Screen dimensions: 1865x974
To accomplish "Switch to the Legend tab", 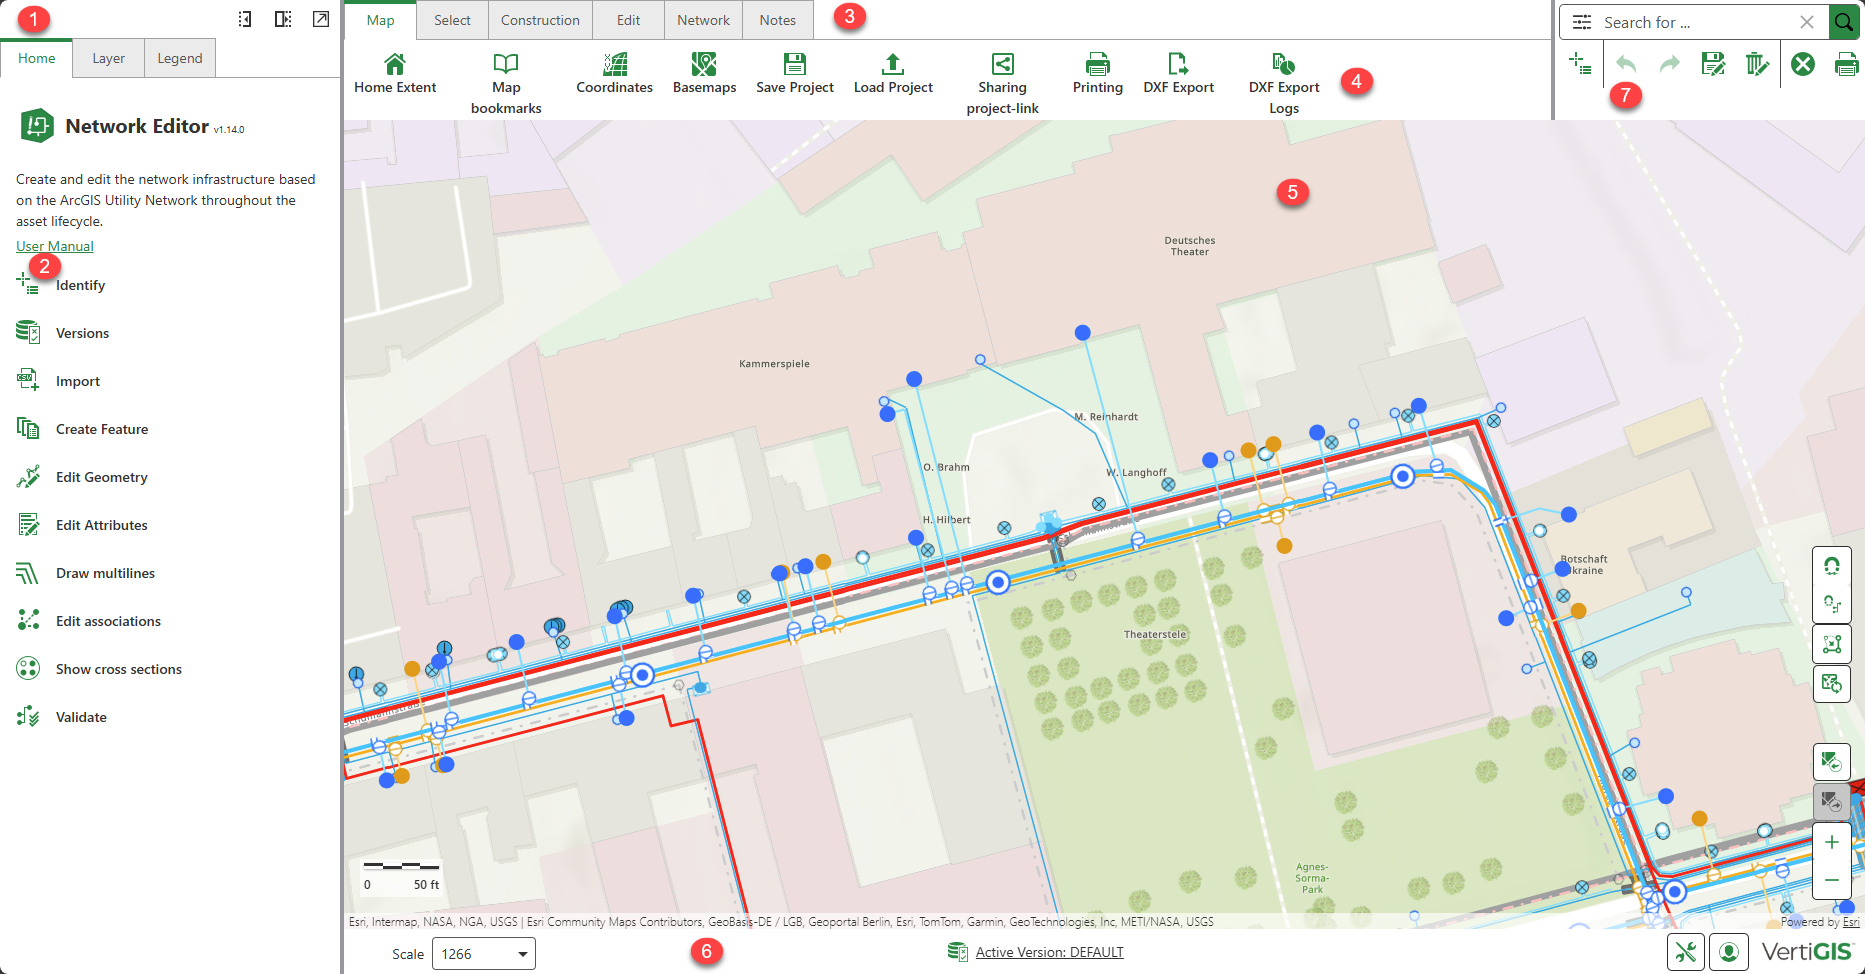I will (180, 58).
